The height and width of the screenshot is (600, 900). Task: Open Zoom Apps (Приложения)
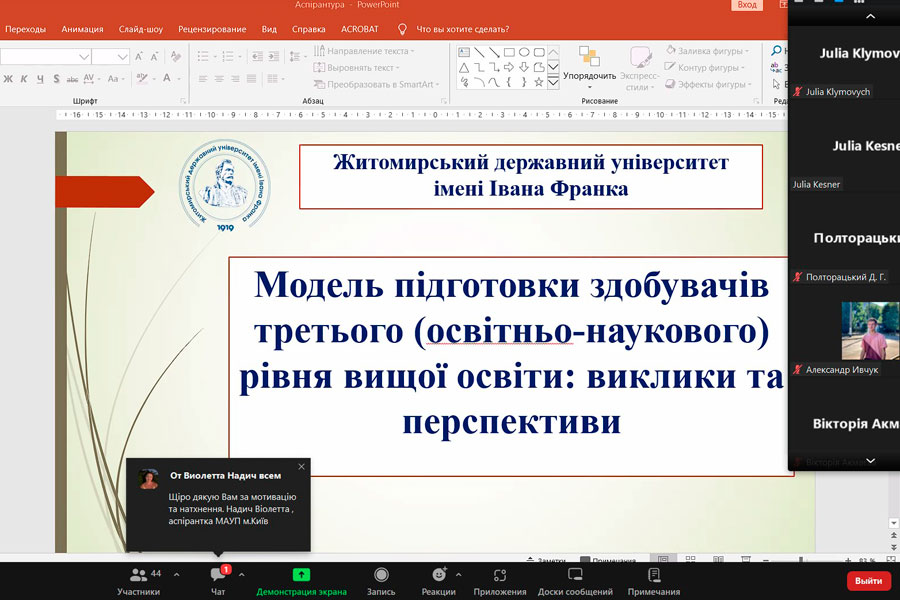pyautogui.click(x=500, y=579)
